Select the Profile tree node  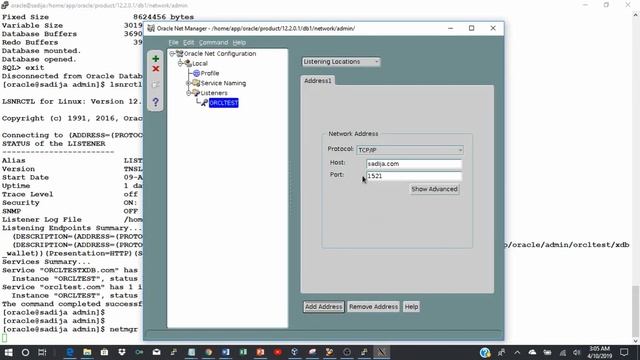pos(210,73)
